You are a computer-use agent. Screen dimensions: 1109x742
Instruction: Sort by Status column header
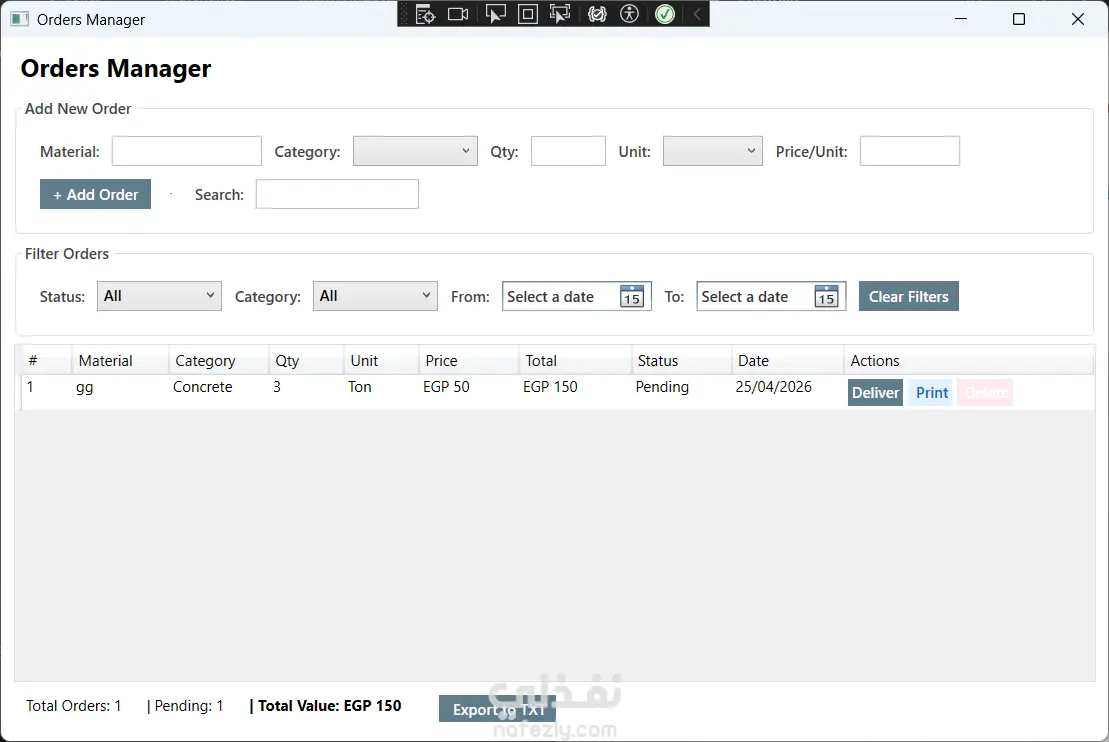pos(681,360)
